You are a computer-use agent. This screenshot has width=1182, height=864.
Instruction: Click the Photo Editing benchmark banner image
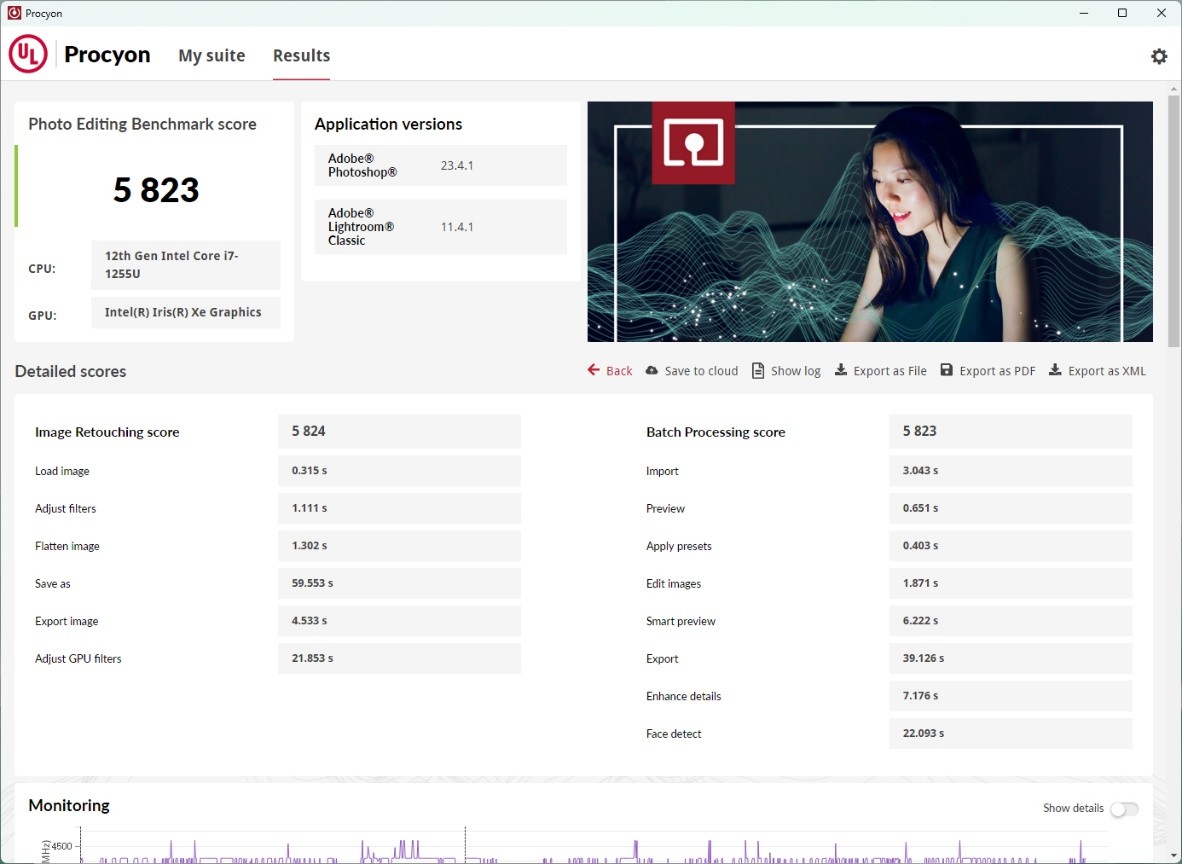coord(869,221)
